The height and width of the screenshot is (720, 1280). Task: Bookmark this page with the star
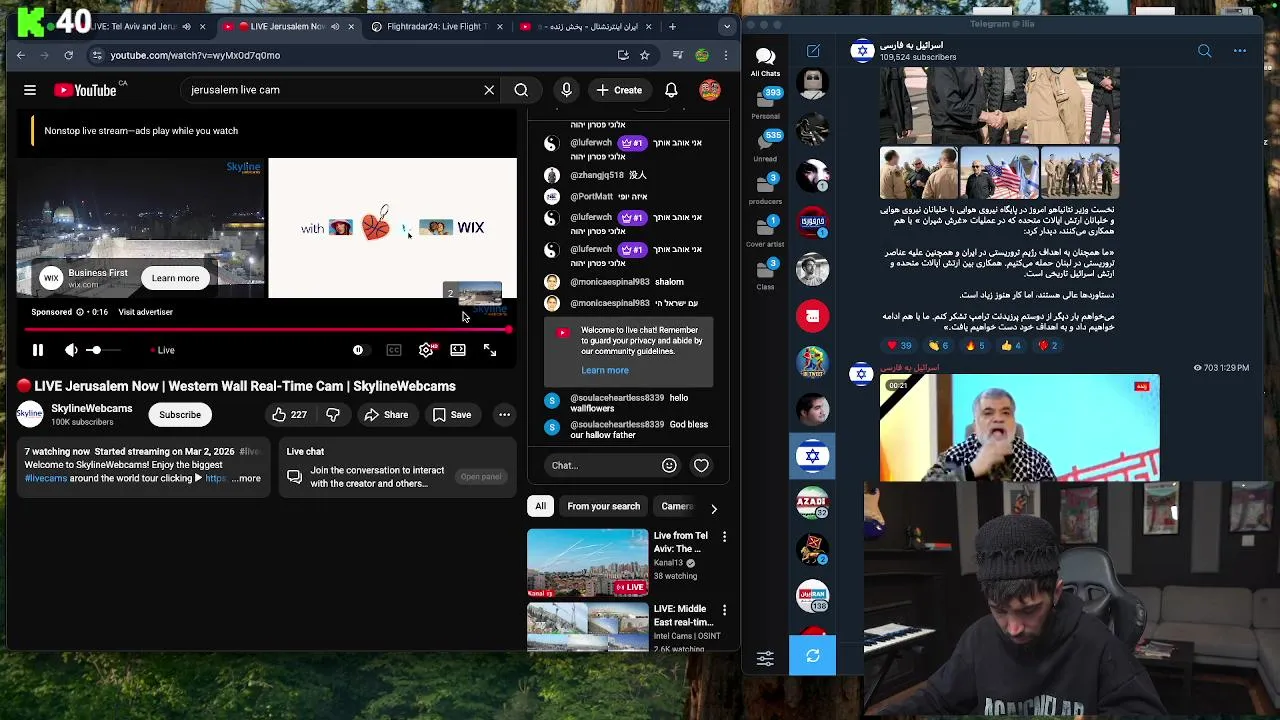[645, 55]
